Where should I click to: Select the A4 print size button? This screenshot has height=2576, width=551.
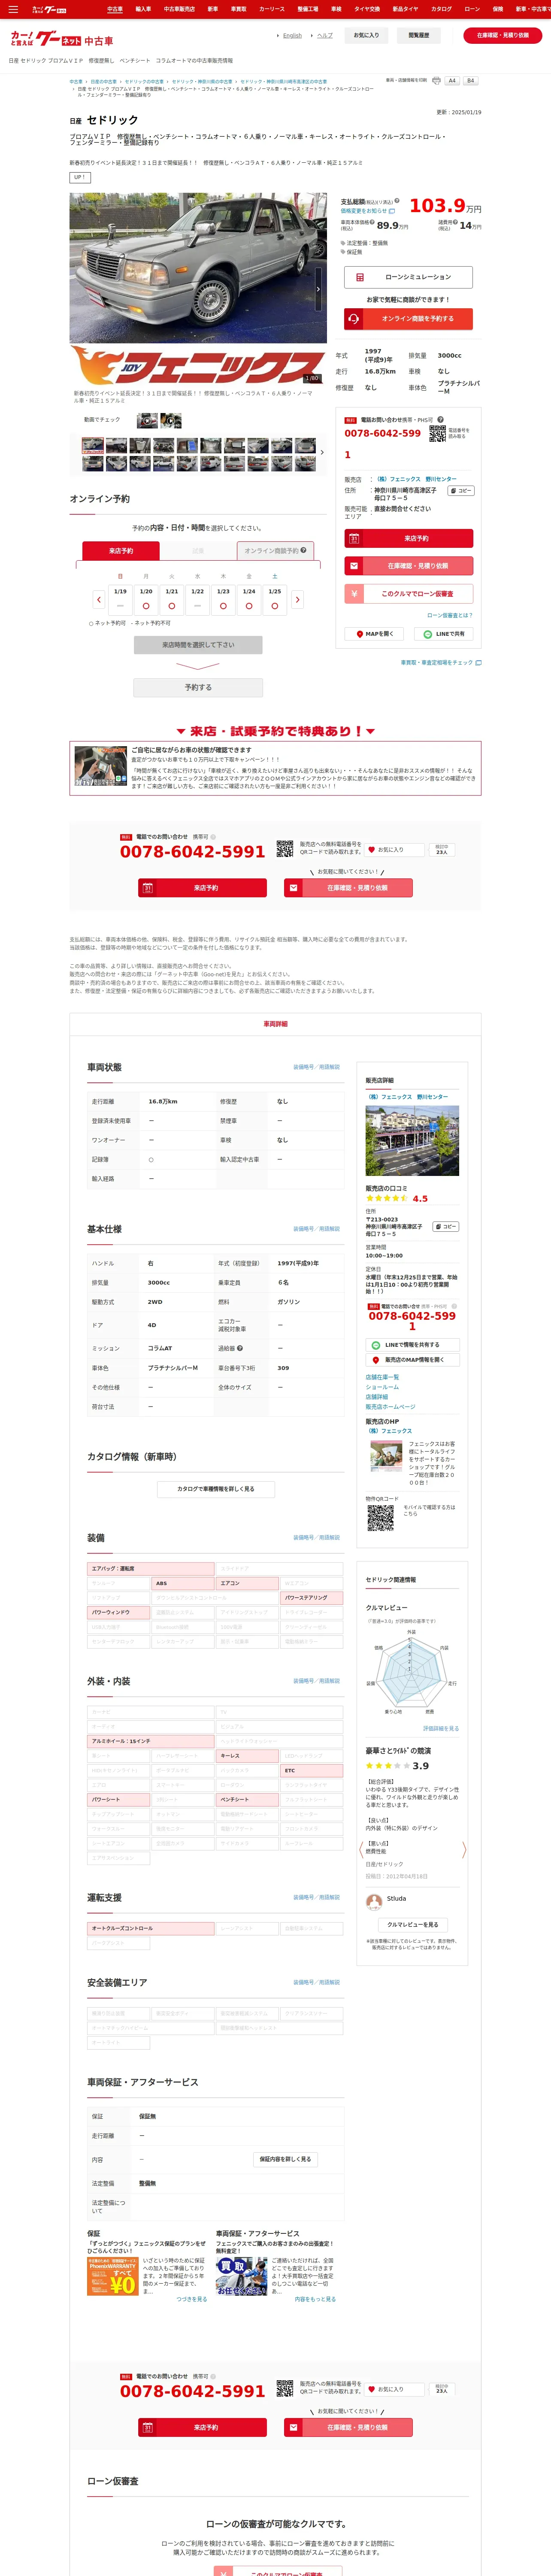pyautogui.click(x=452, y=81)
